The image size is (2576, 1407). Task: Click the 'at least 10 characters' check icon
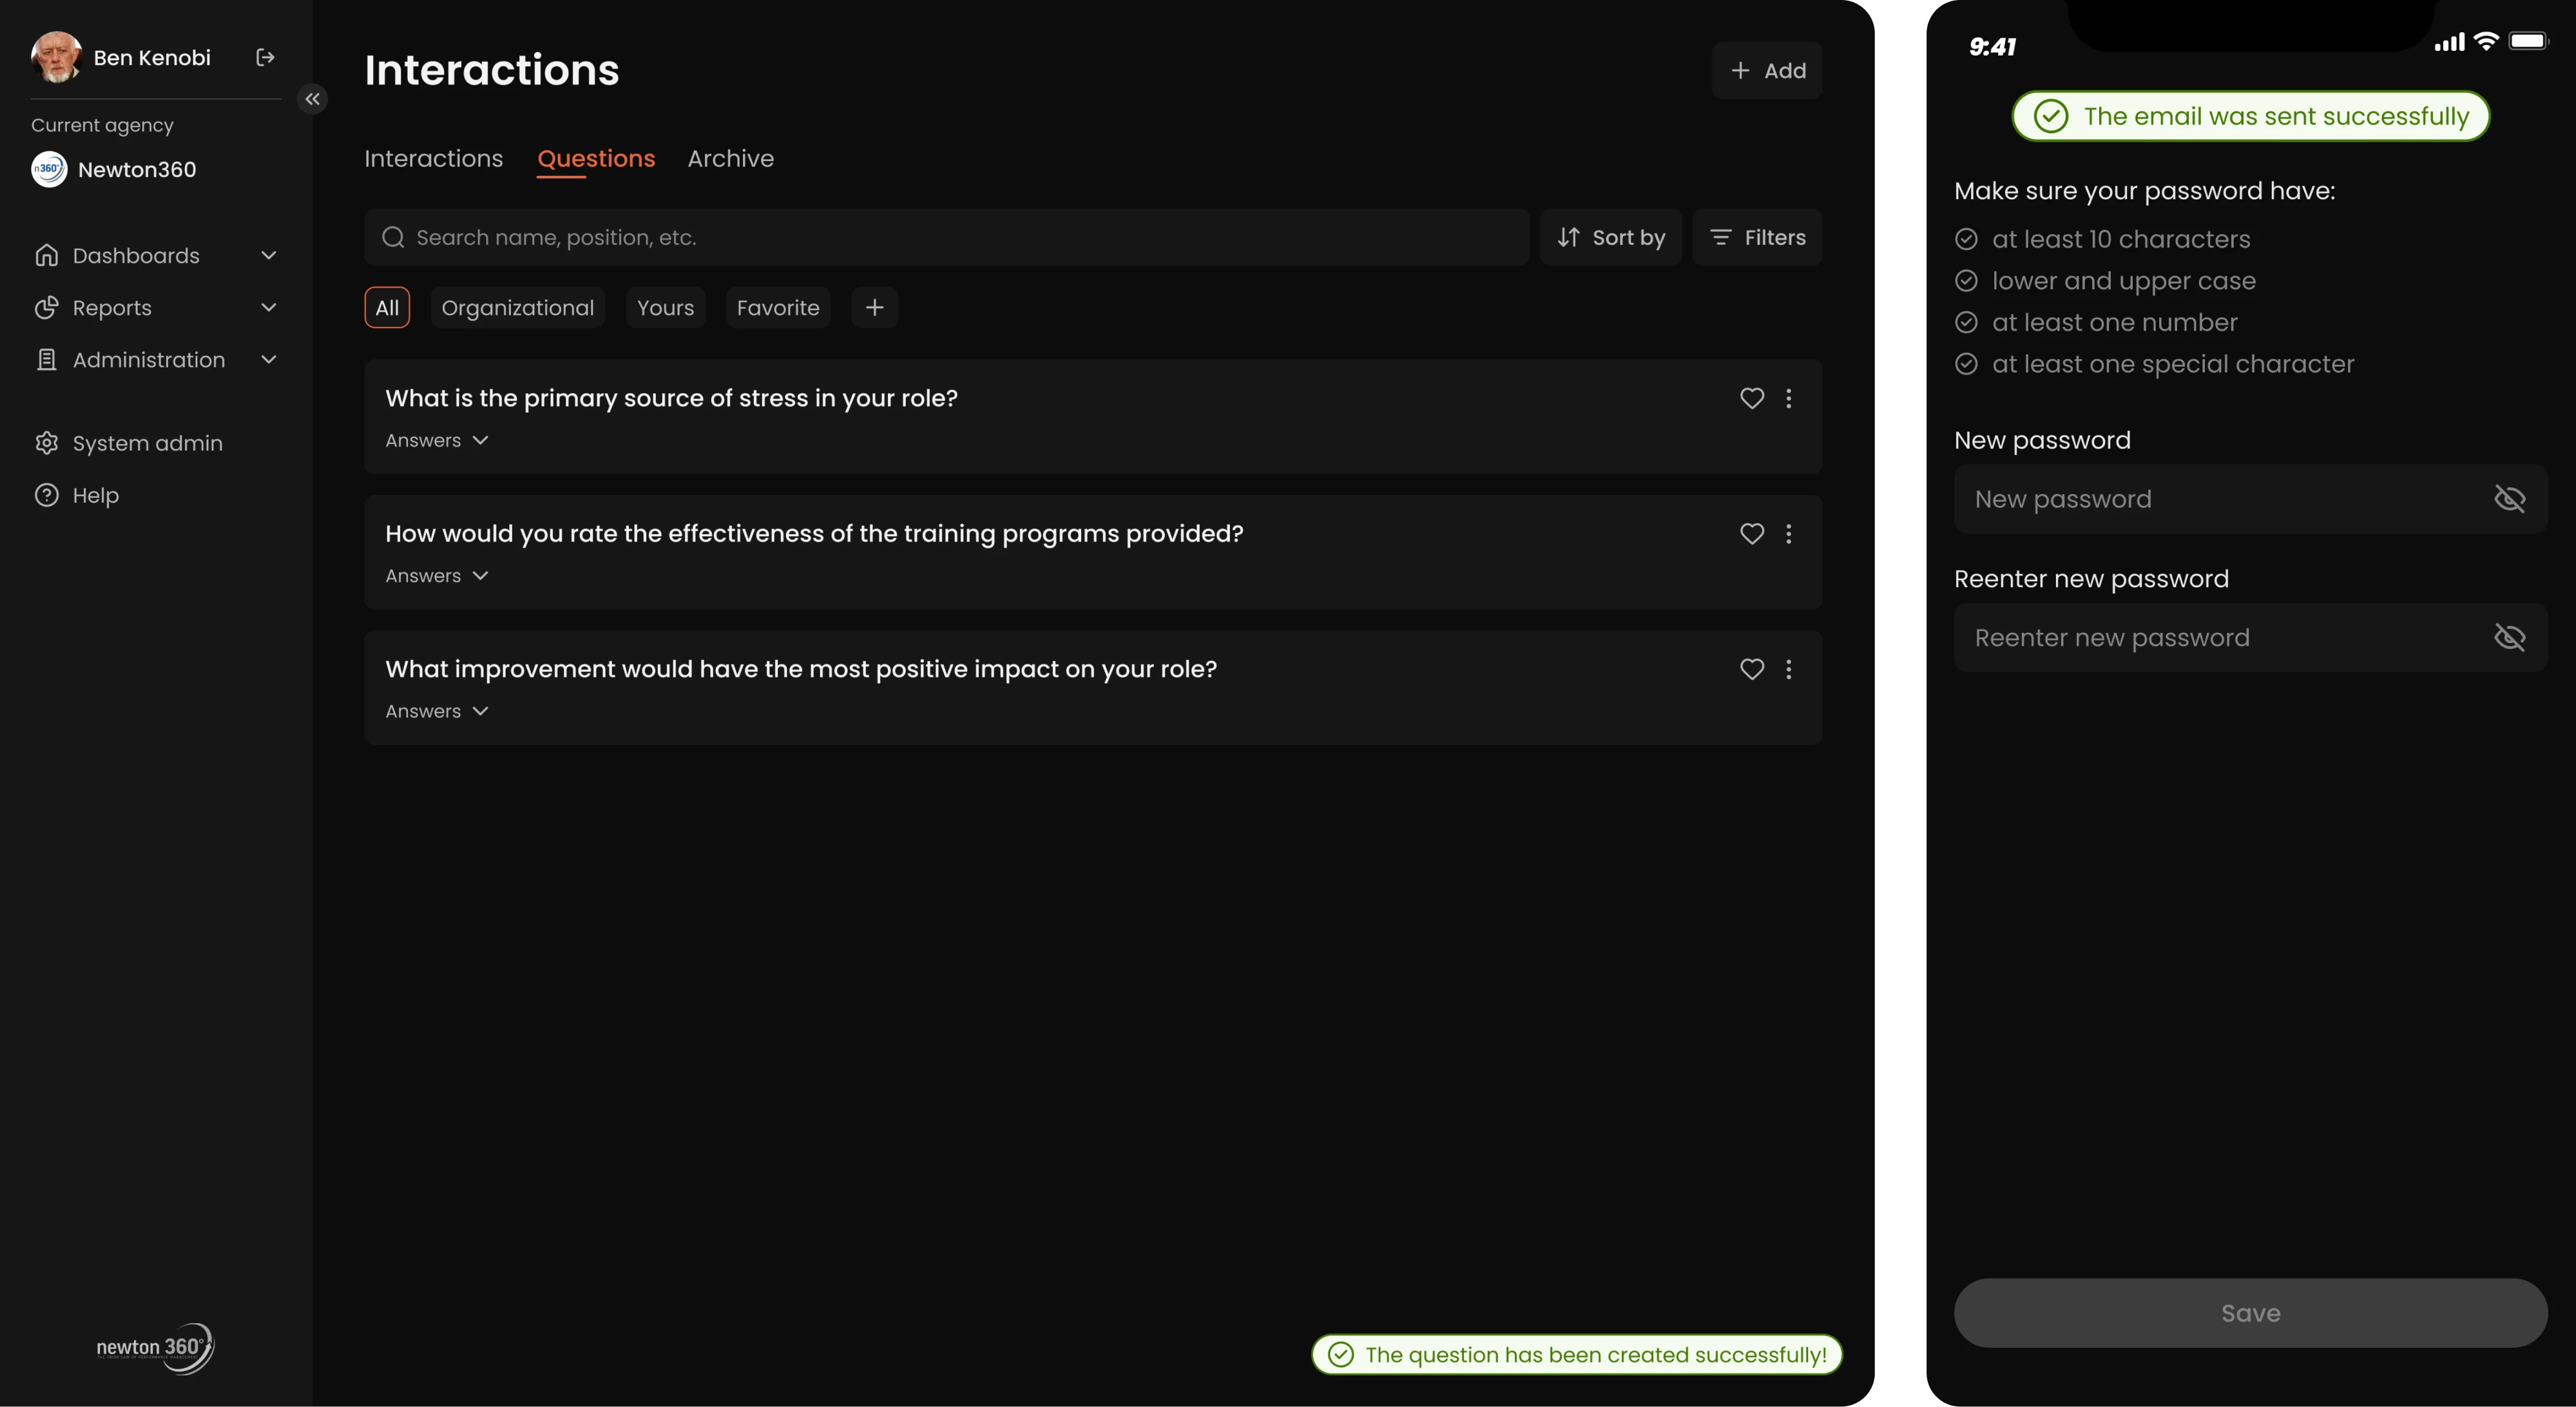tap(1966, 239)
